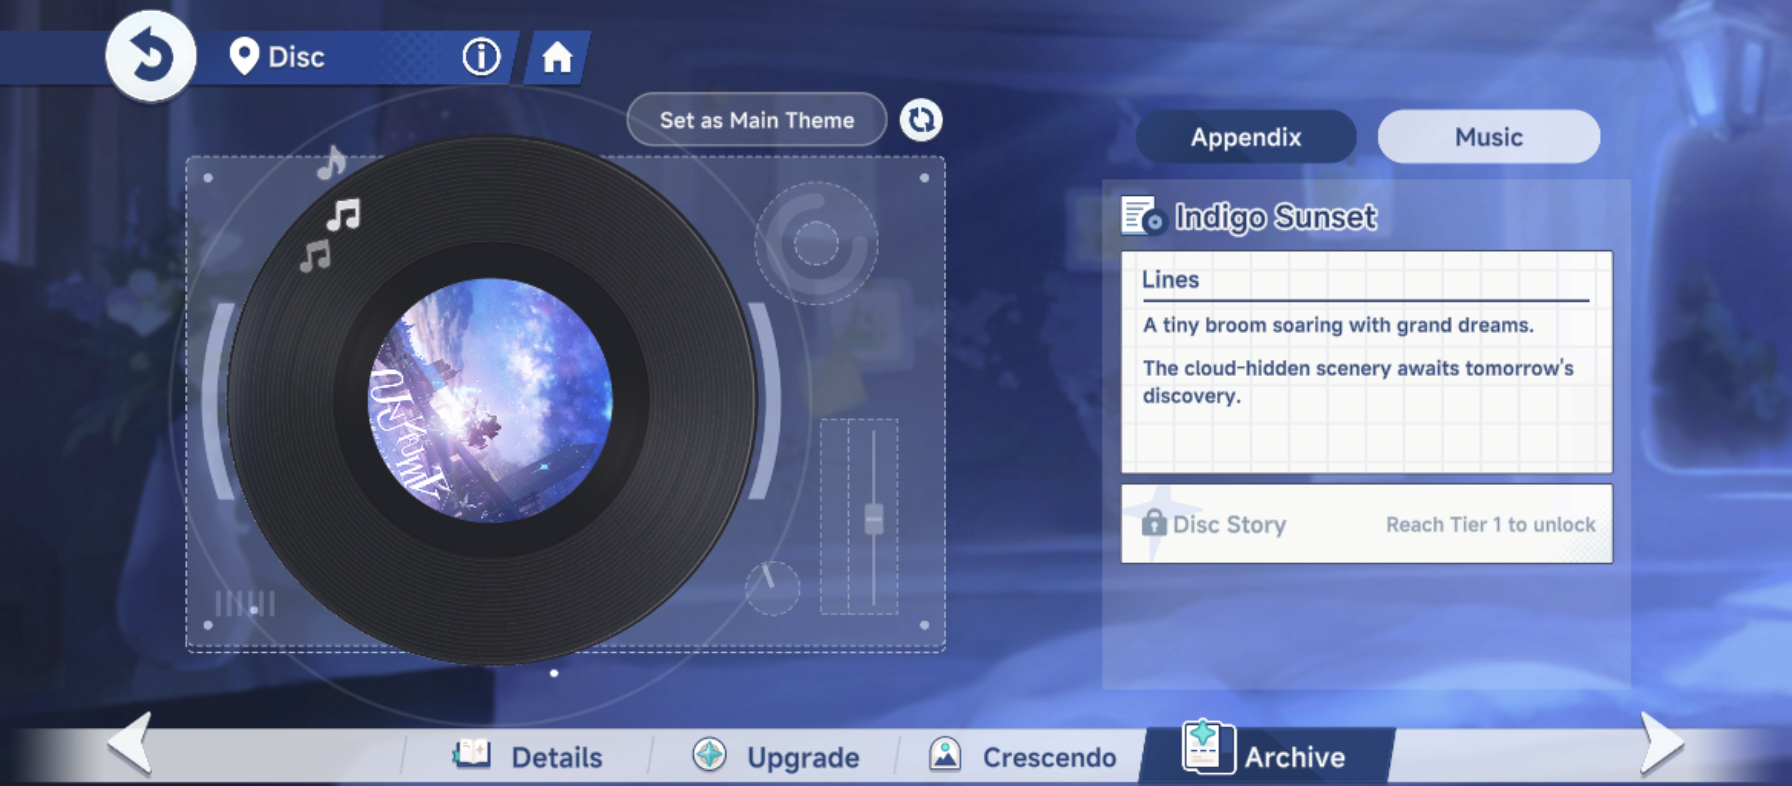1792x786 pixels.
Task: Open the info icon beside Disc
Action: tap(481, 57)
